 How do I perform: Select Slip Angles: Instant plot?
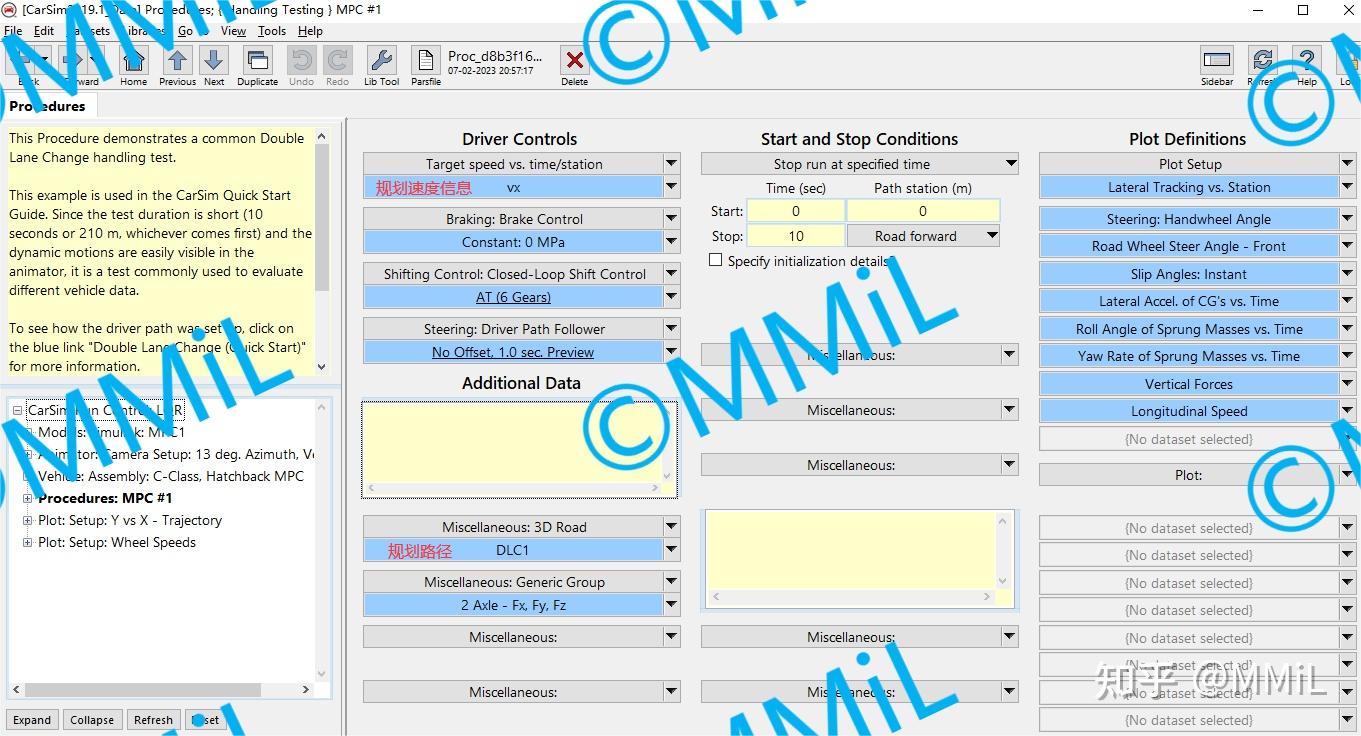1189,274
